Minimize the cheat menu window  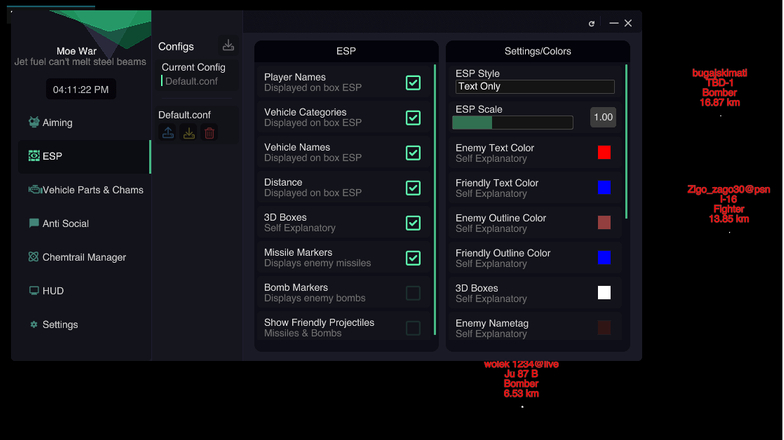[x=614, y=23]
